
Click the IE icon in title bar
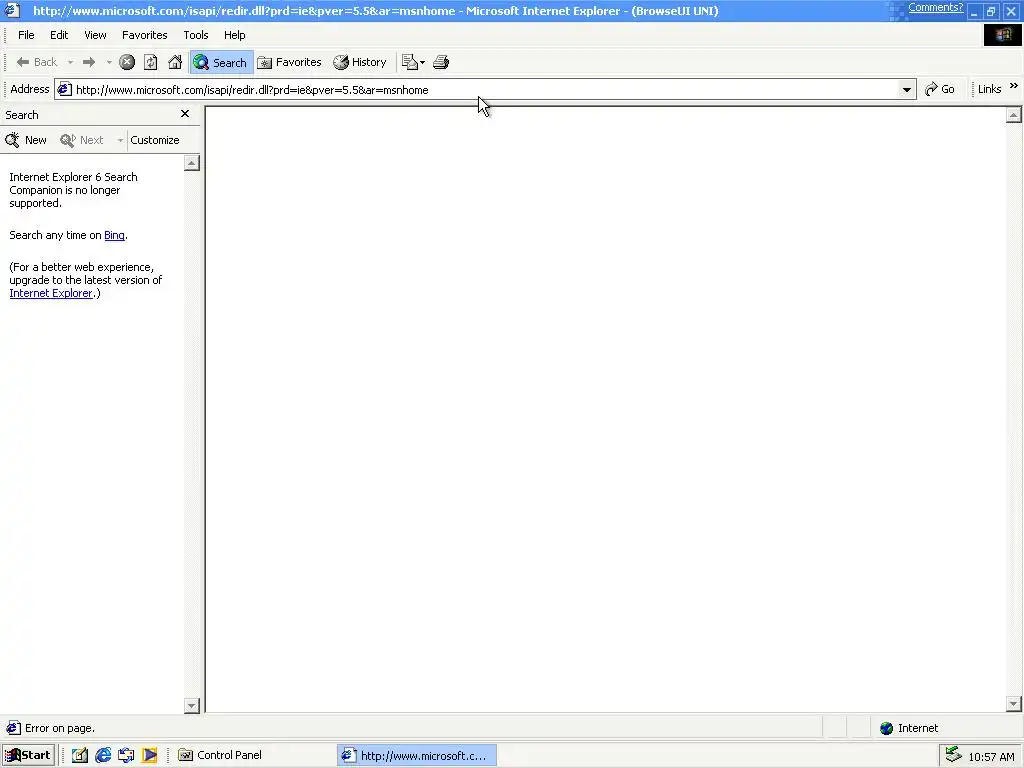click(12, 10)
